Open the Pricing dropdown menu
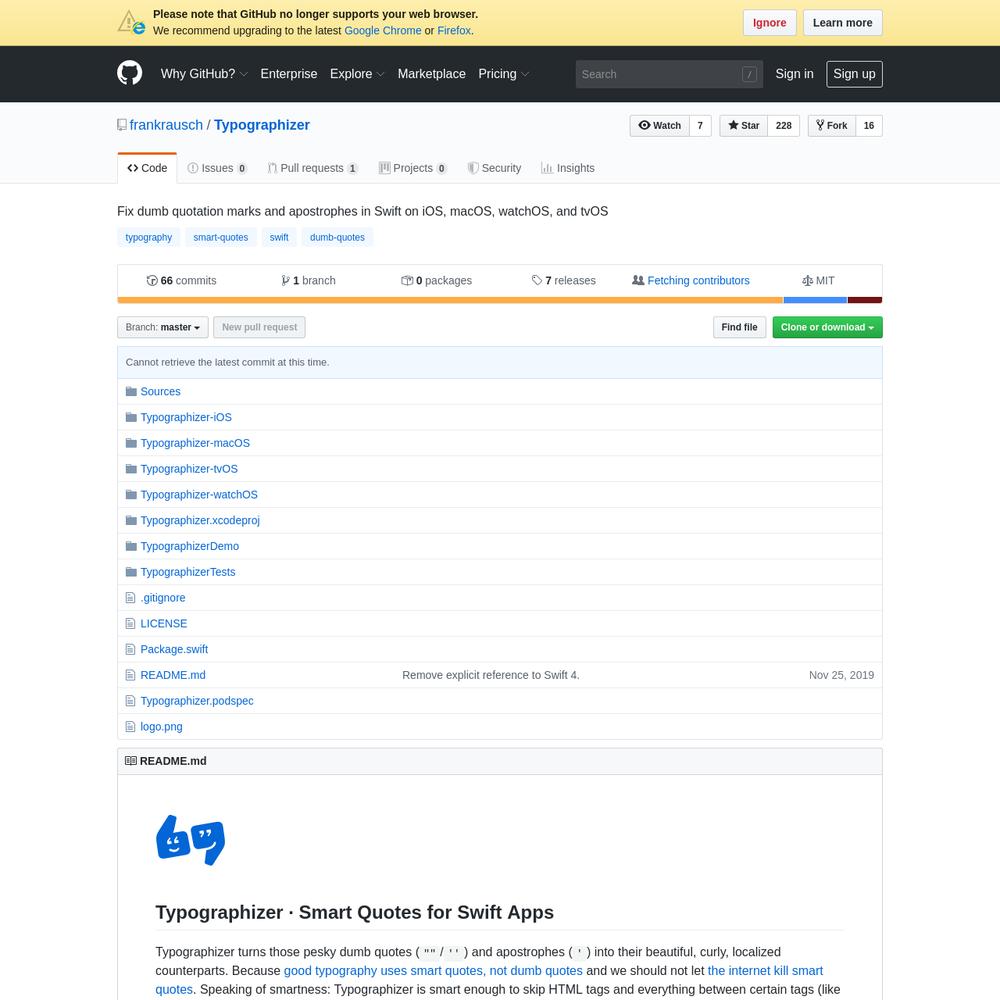Image resolution: width=1000 pixels, height=1000 pixels. (503, 74)
